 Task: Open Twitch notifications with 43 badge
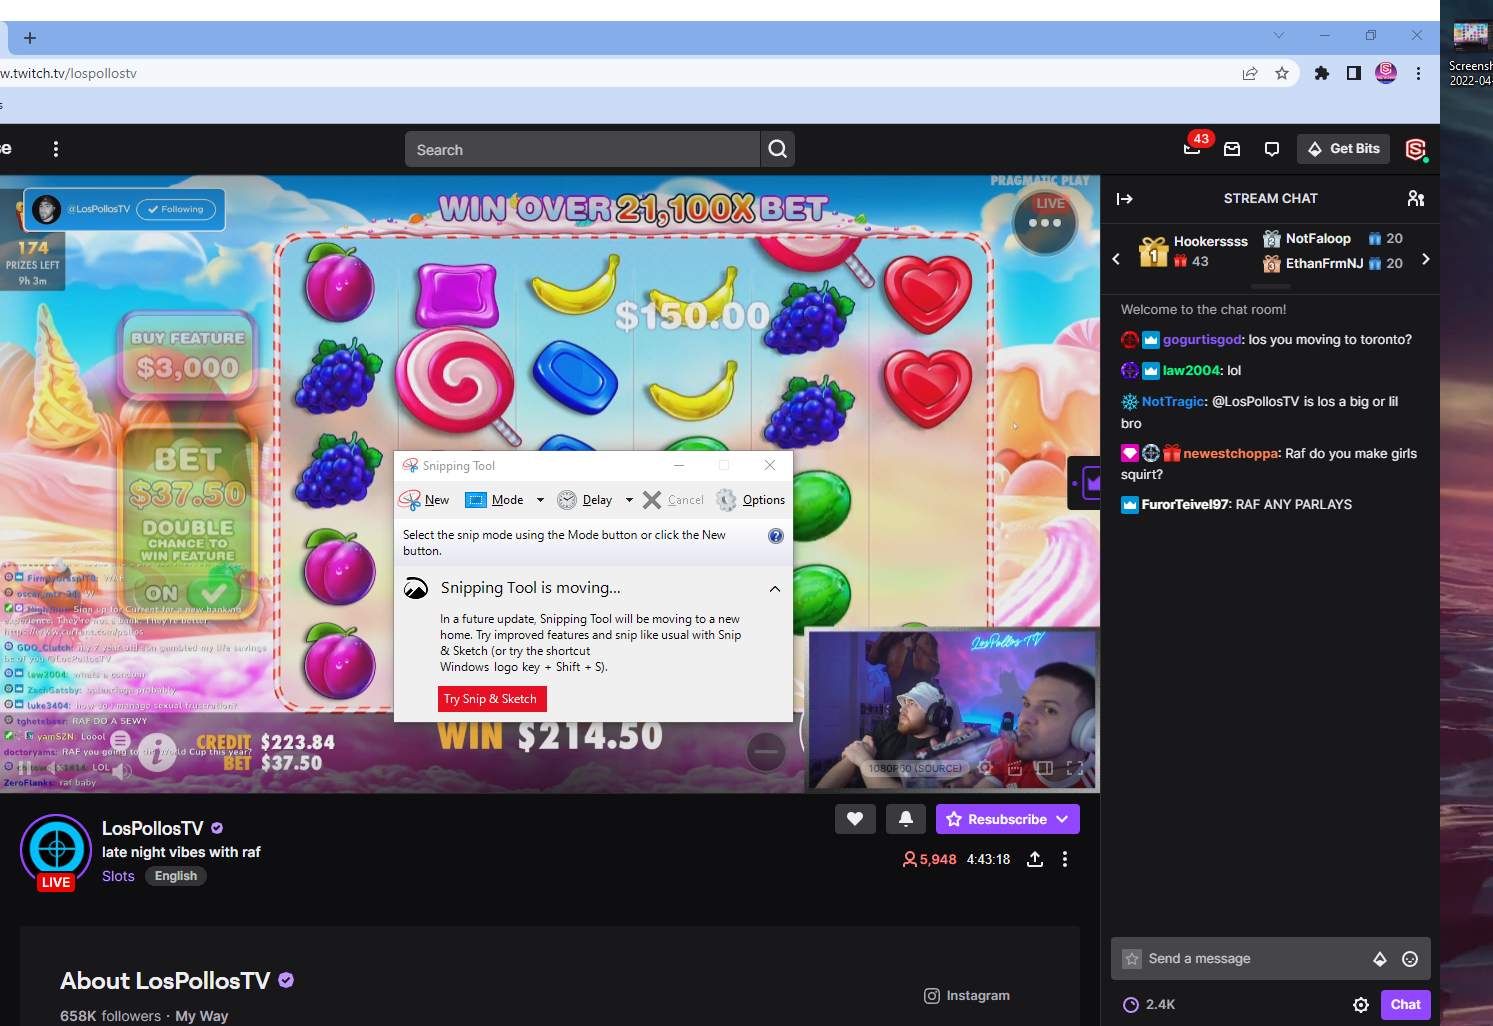point(1192,149)
